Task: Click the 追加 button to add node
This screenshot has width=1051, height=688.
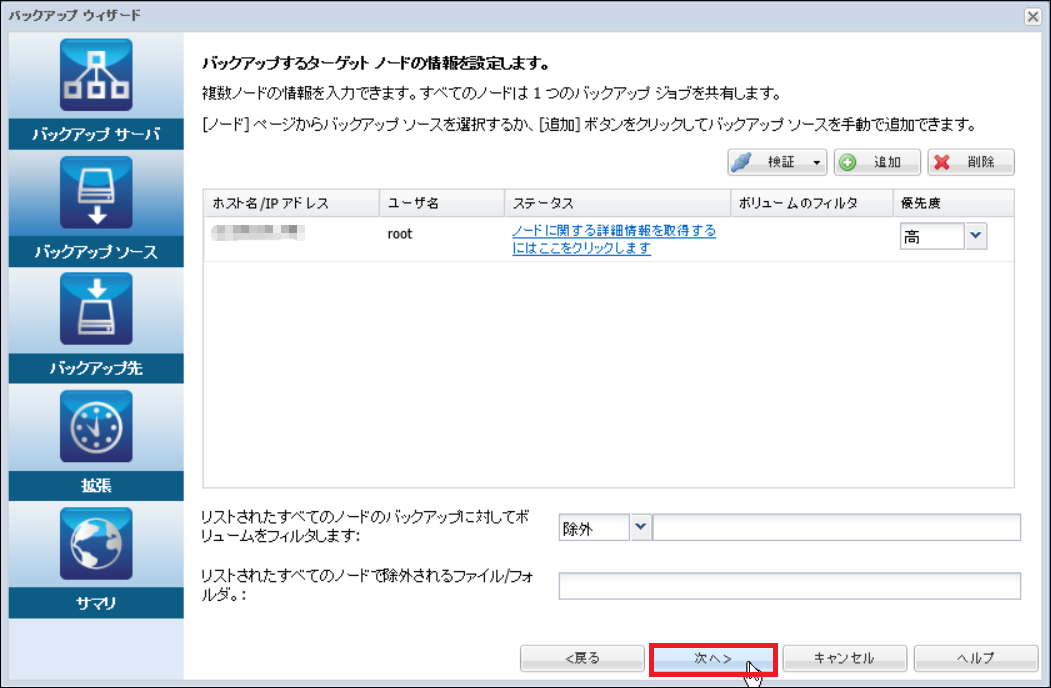Action: pyautogui.click(x=877, y=162)
